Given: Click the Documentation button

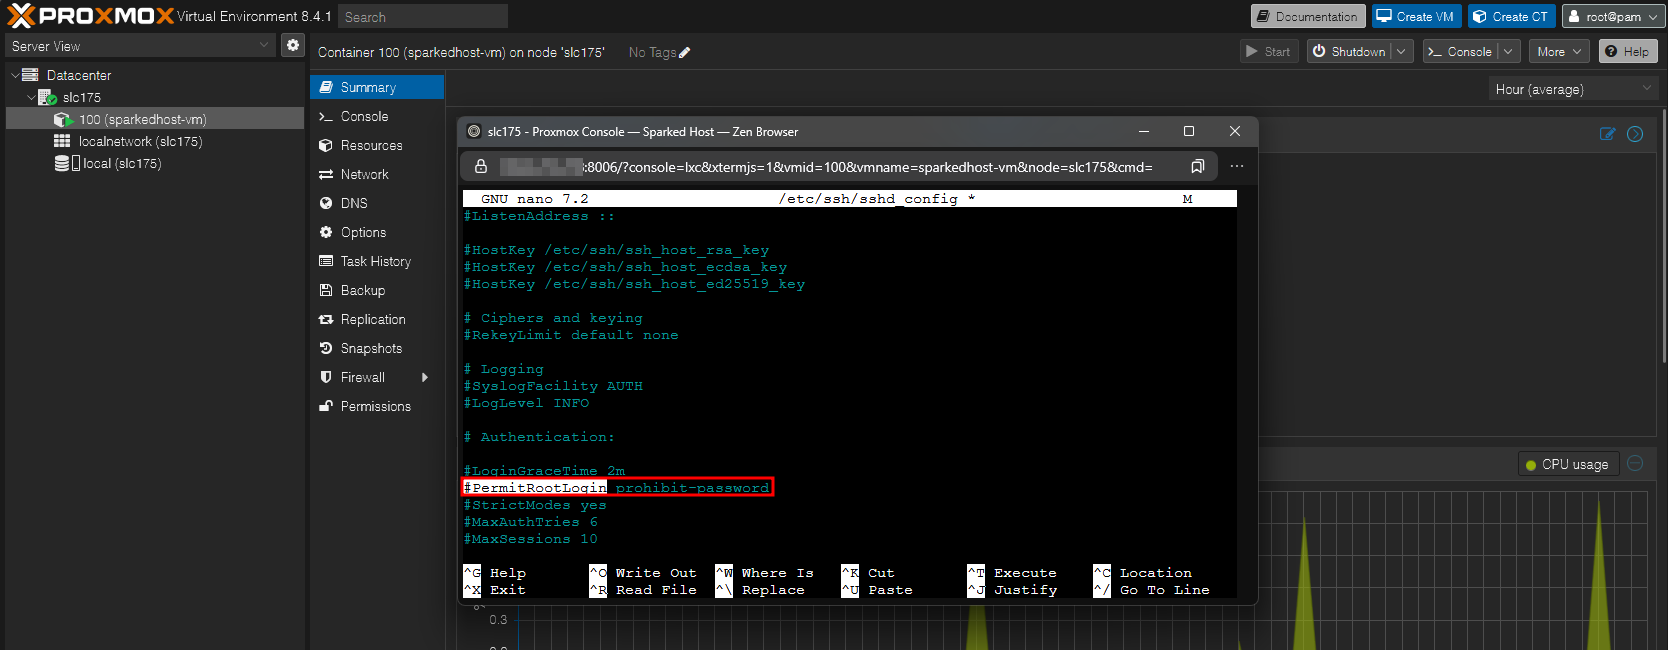Looking at the screenshot, I should click(x=1308, y=16).
